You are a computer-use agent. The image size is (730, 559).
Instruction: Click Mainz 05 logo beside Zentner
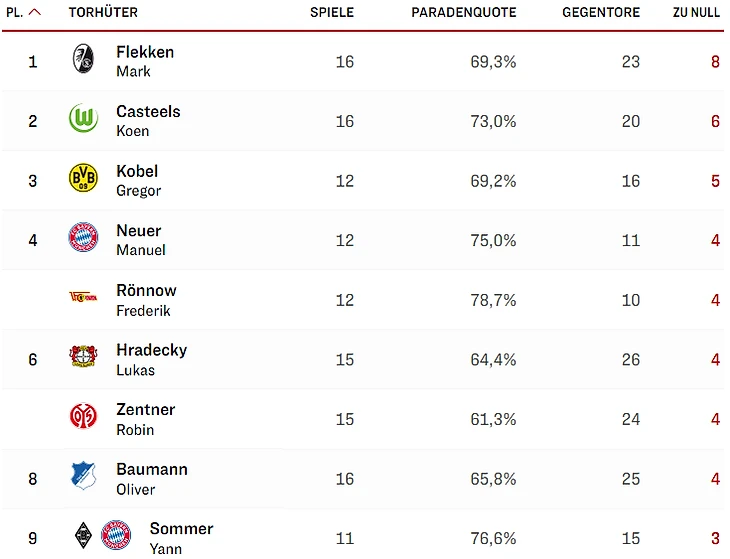[x=83, y=417]
